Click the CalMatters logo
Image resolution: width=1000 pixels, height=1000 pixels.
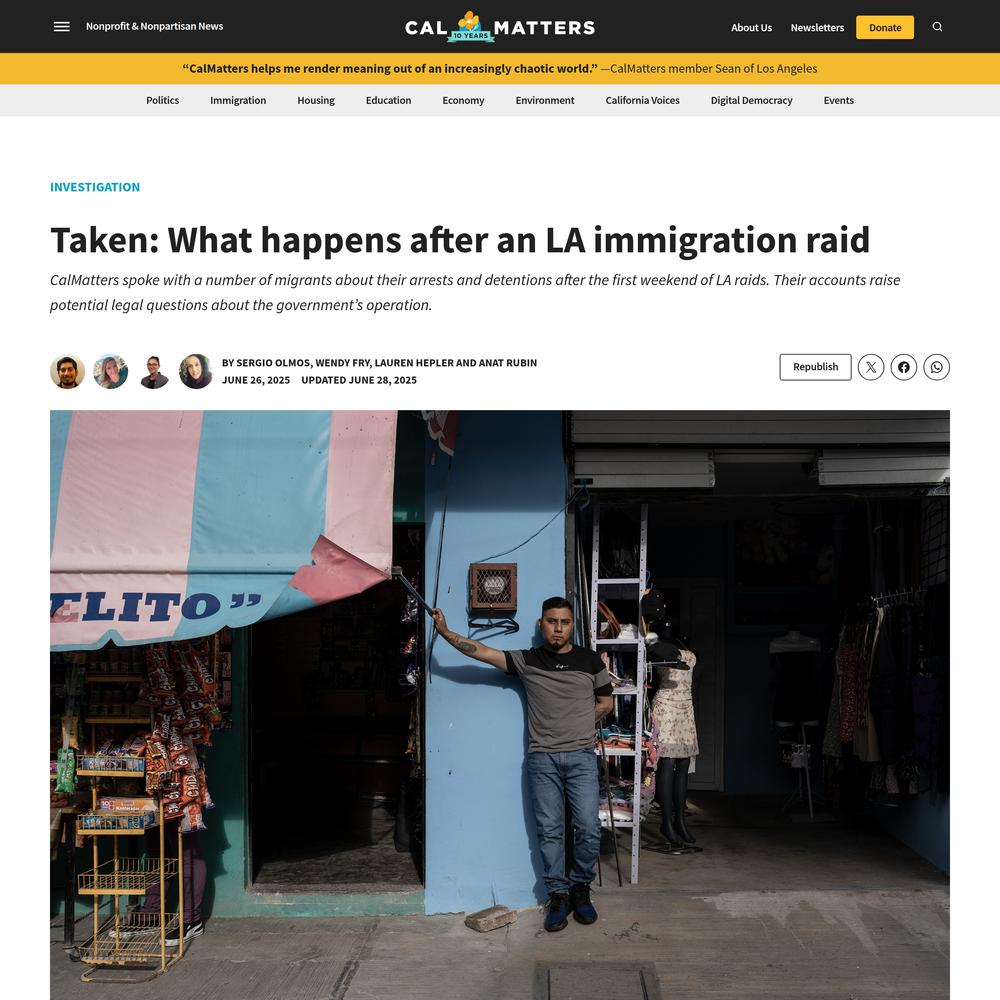[500, 27]
